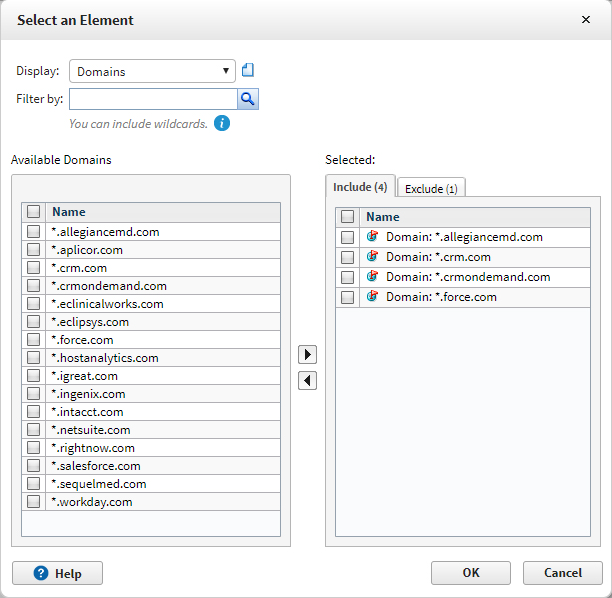
Task: Confirm selection with OK
Action: tap(471, 573)
